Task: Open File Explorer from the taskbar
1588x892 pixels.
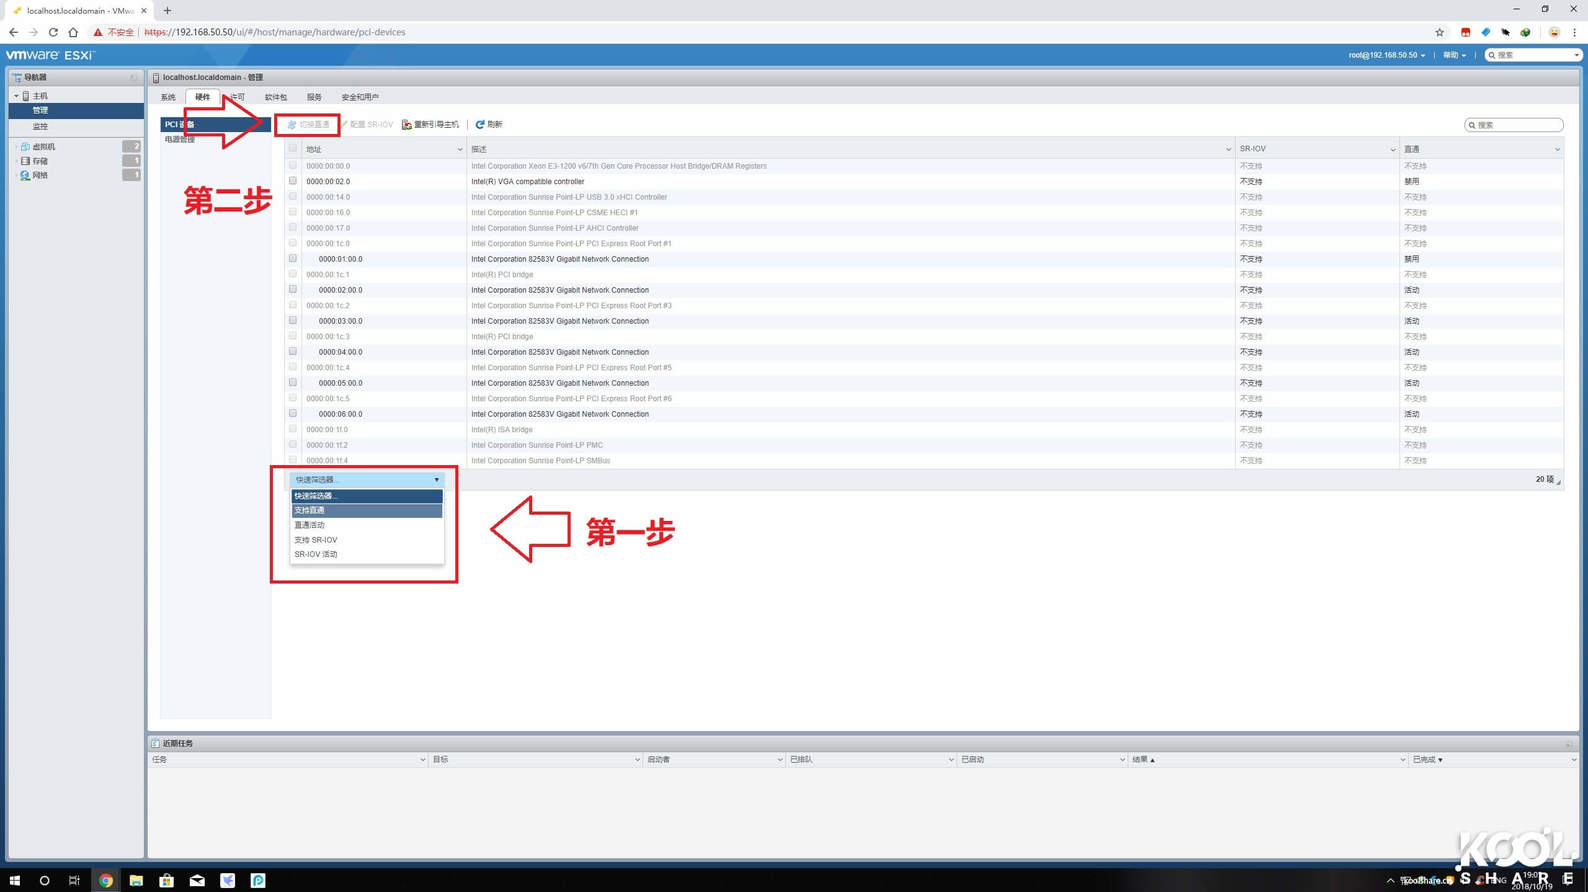Action: (136, 880)
